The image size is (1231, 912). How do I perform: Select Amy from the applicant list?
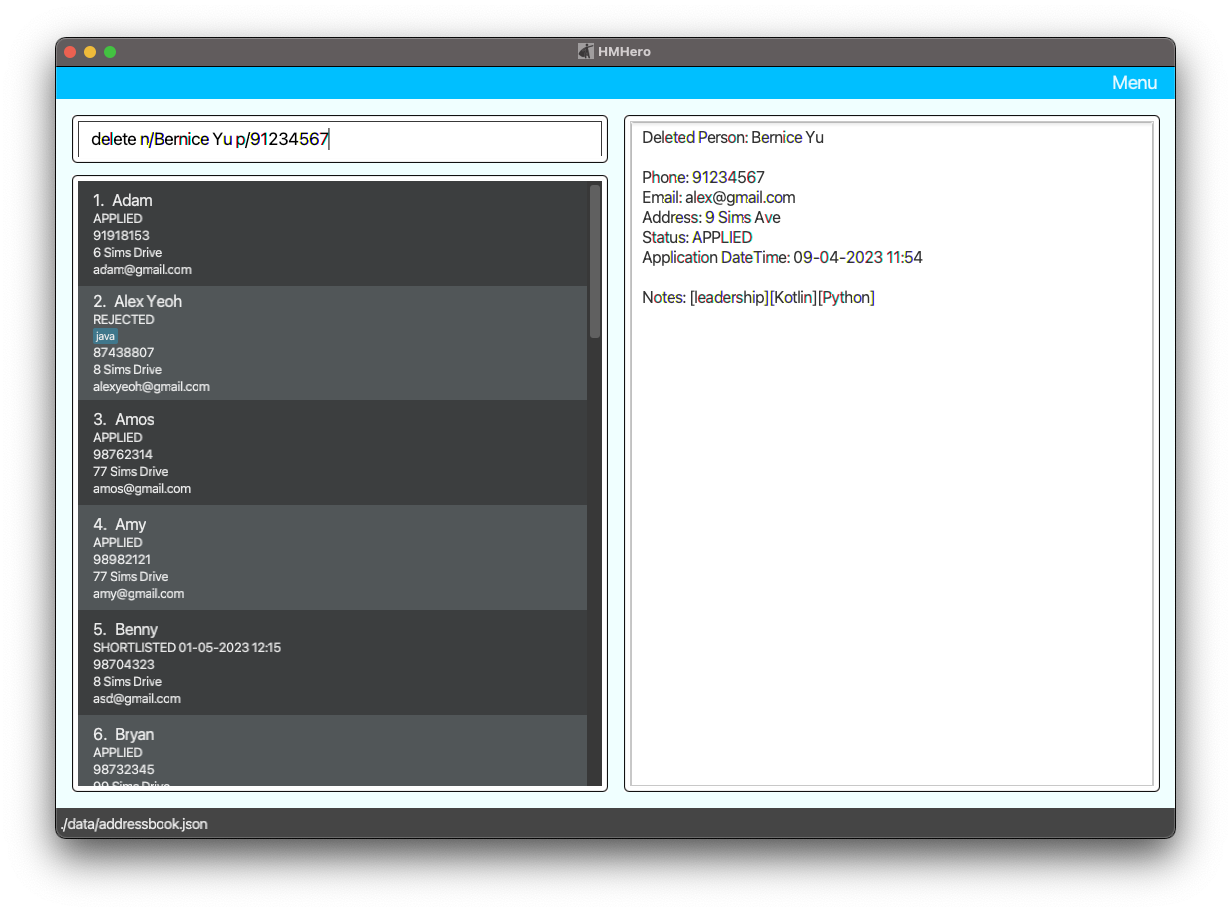pyautogui.click(x=333, y=558)
